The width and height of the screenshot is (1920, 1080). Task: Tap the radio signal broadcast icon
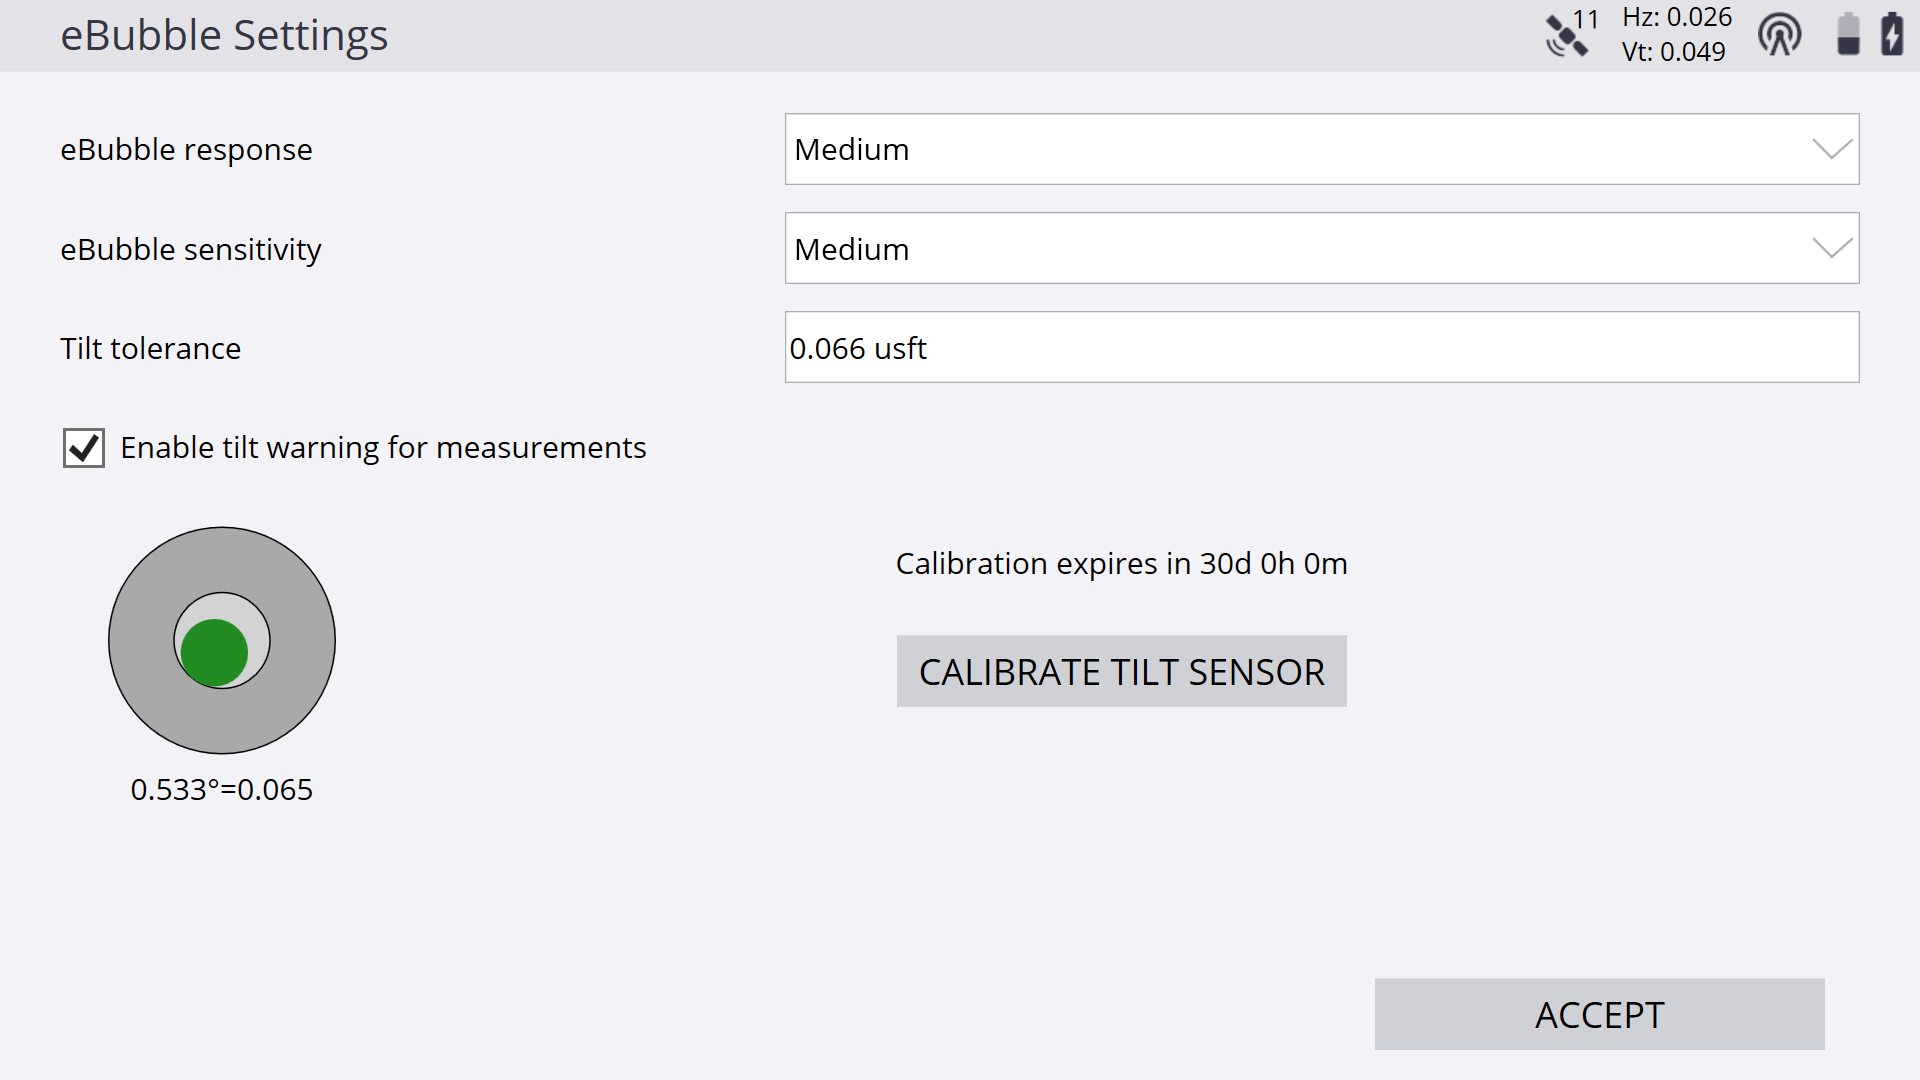[x=1780, y=35]
